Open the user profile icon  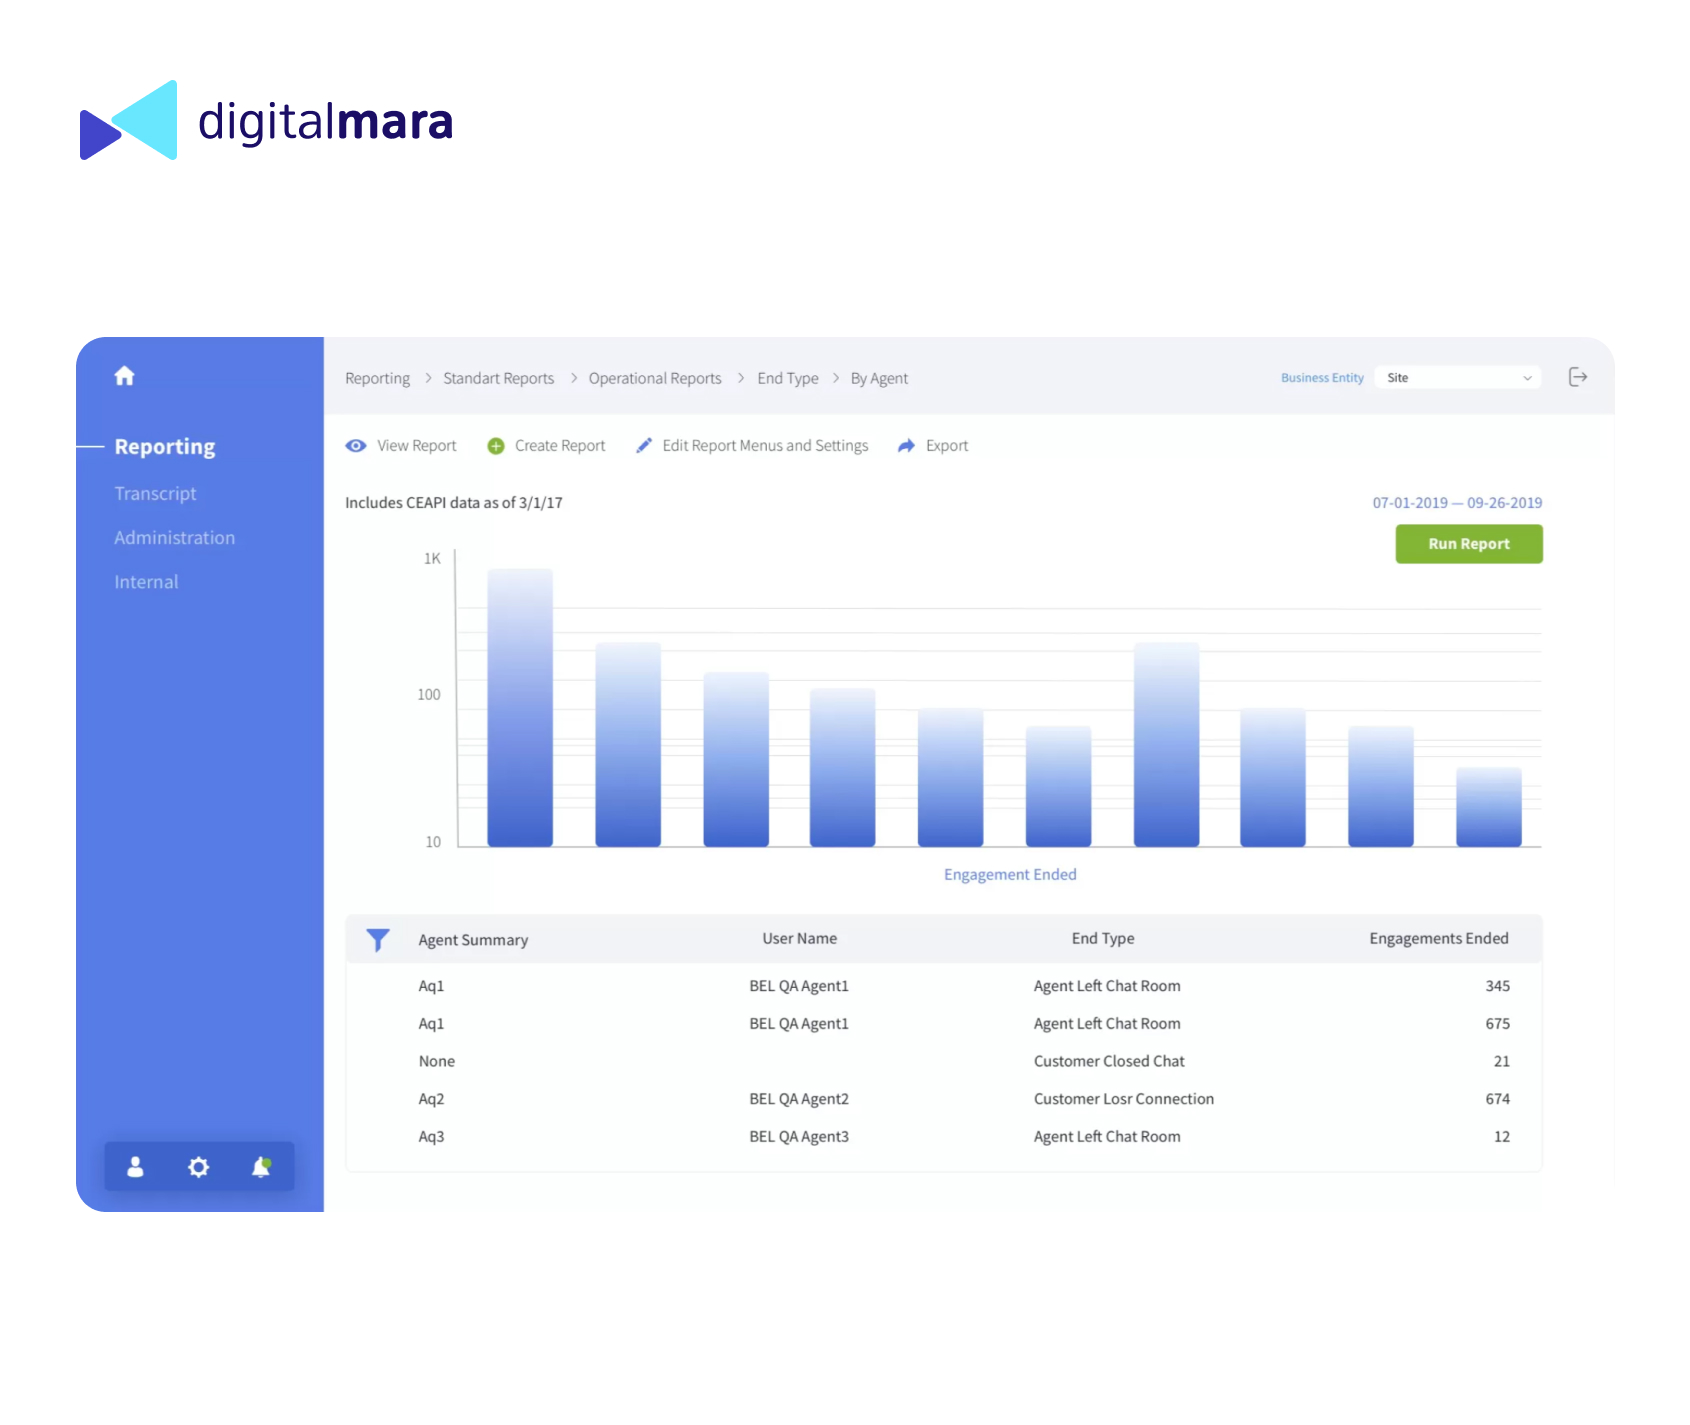136,1167
